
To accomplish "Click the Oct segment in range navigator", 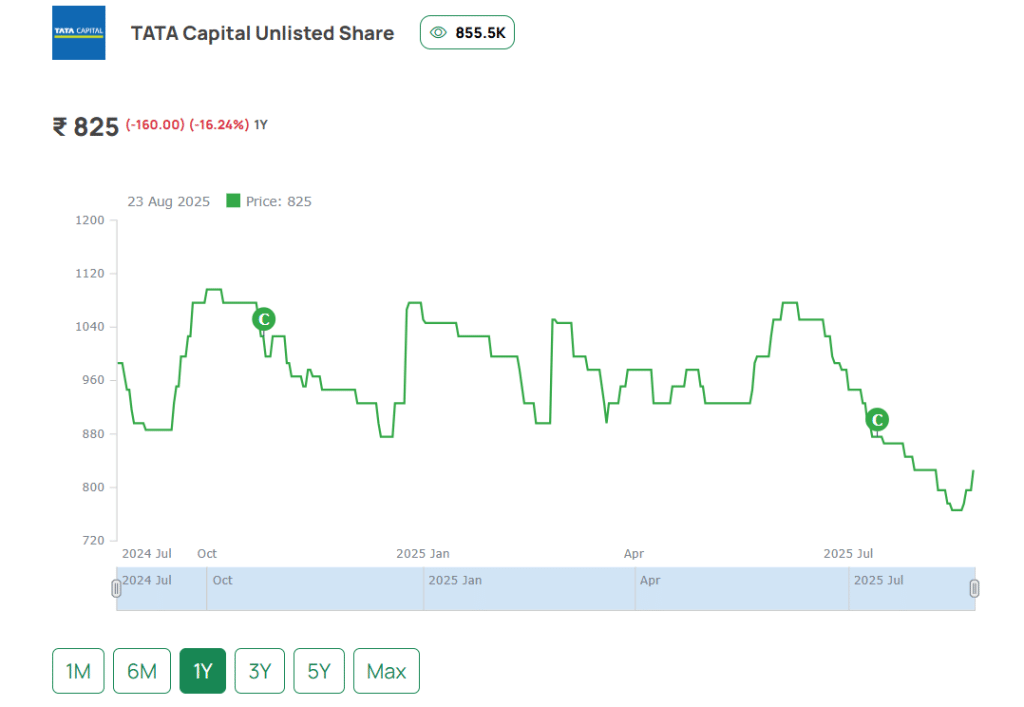I will (x=315, y=589).
